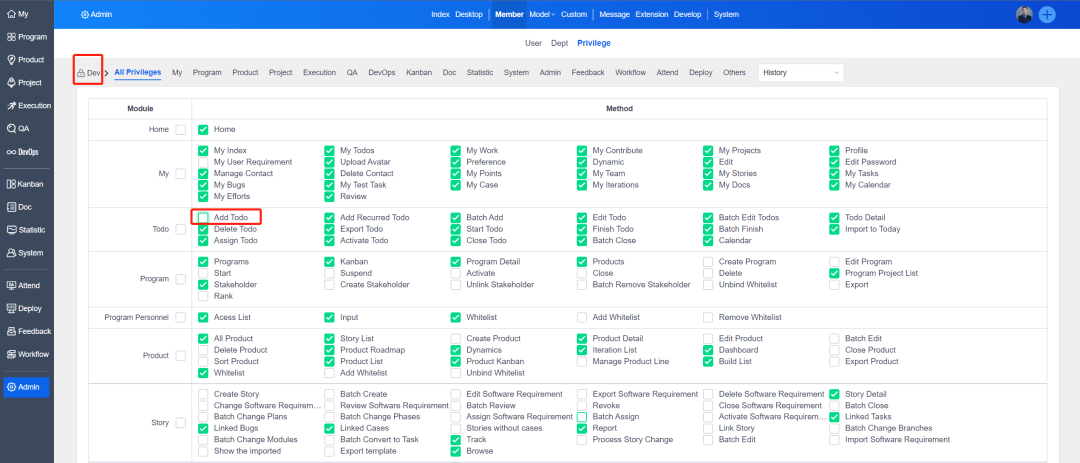Click the Feedback sidebar icon
Screen dimensions: 1080x463
11,331
